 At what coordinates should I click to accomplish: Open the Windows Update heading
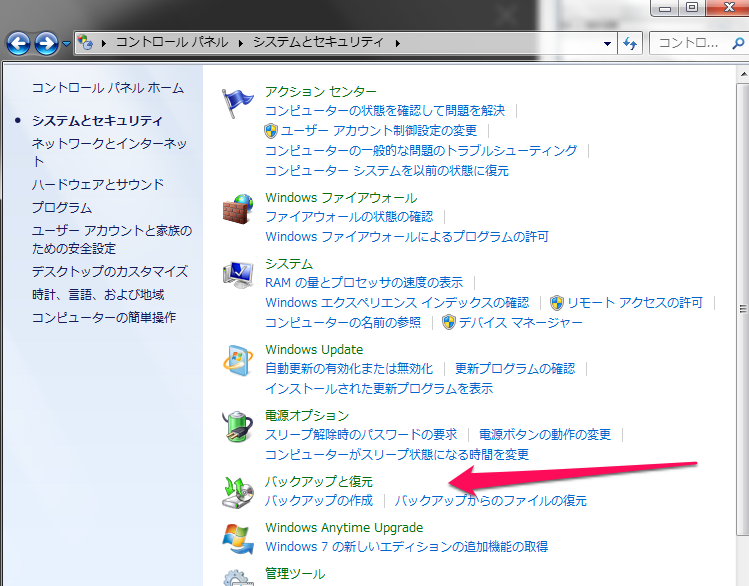(314, 350)
